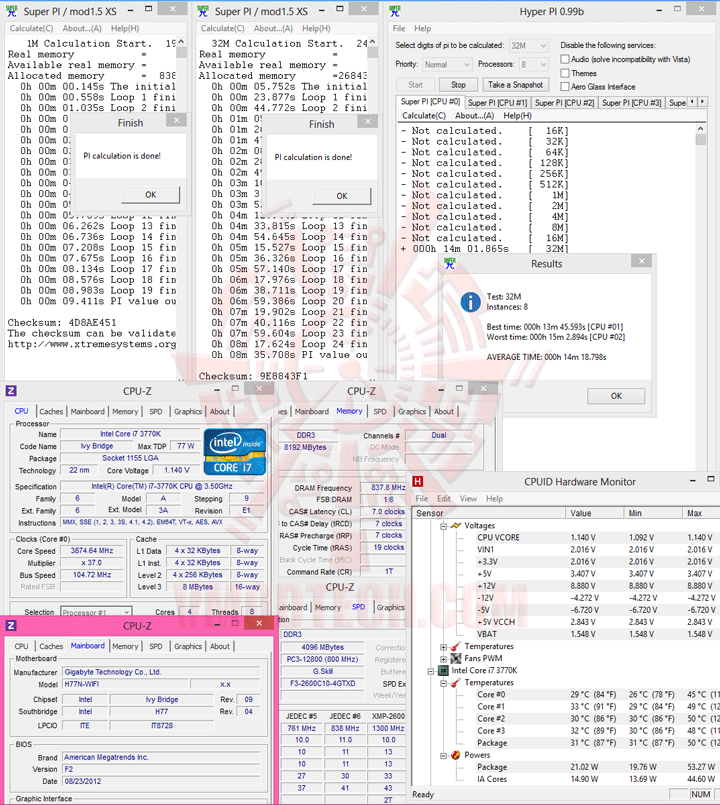
Task: Enable the Audio service checkbox in Hyper PI
Action: (x=565, y=59)
